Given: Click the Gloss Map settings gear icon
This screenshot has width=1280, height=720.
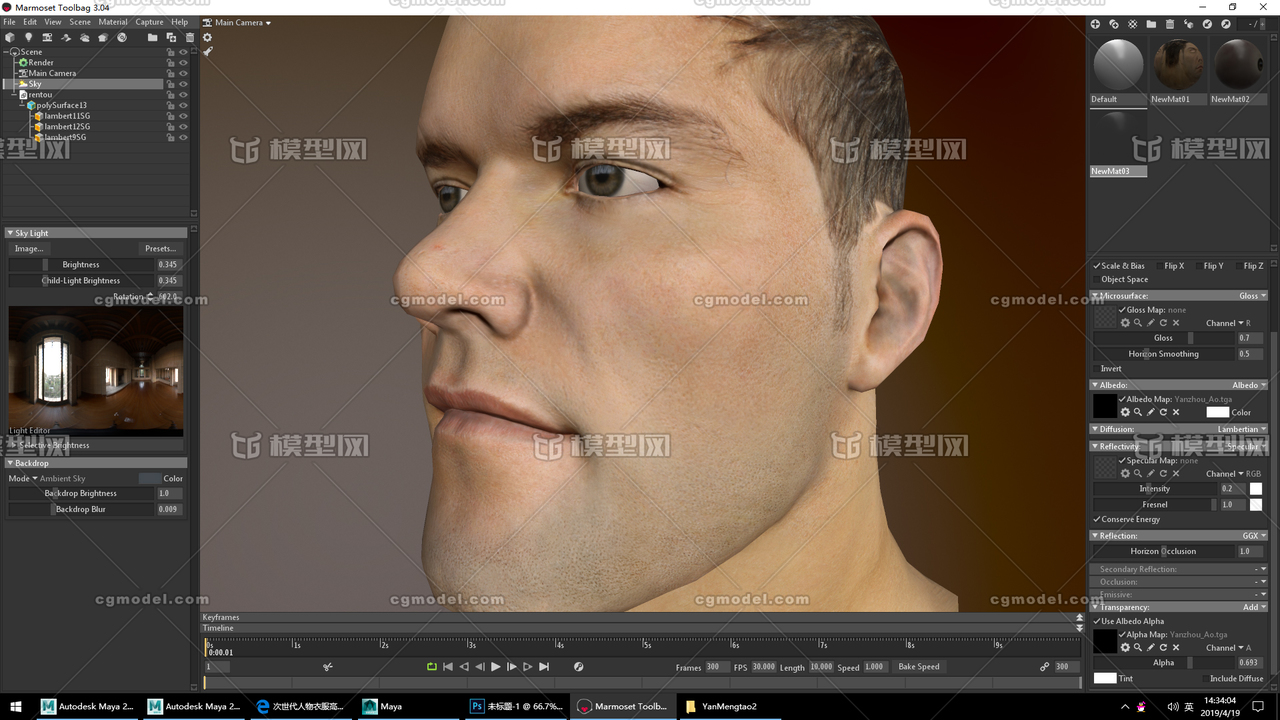Looking at the screenshot, I should [x=1125, y=323].
